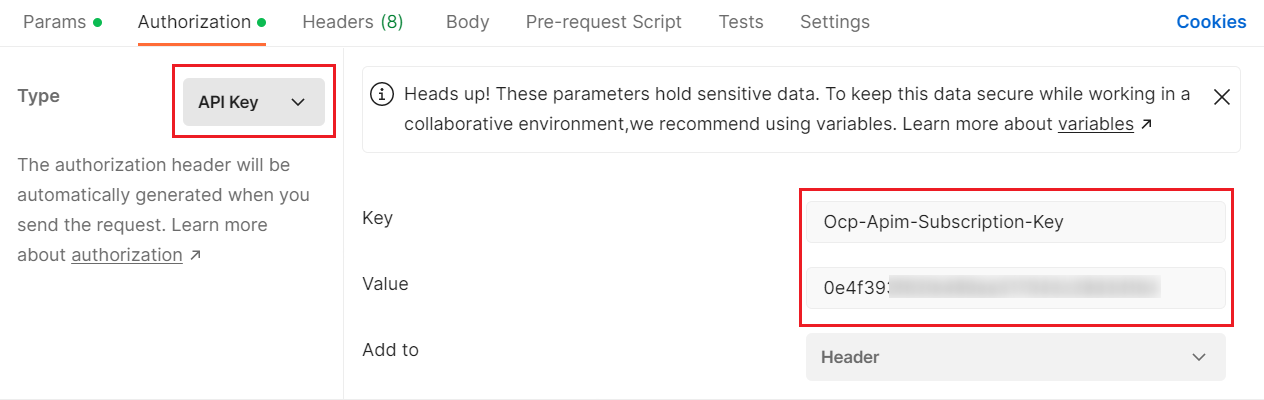
Task: Switch to the Tests tab
Action: click(x=740, y=22)
